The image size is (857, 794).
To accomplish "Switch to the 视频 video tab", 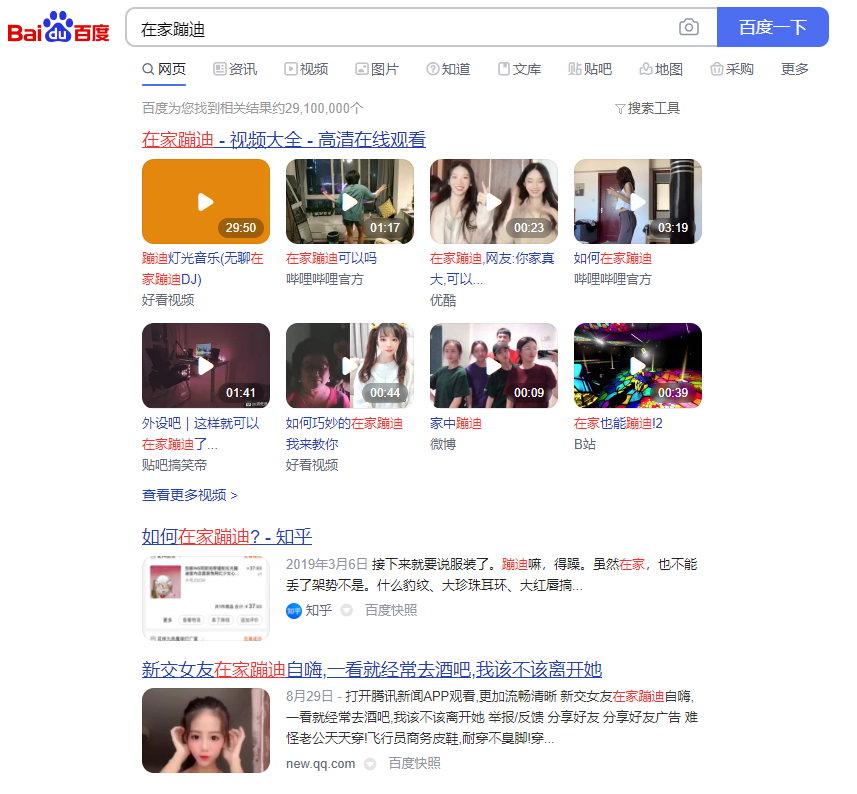I will 306,69.
